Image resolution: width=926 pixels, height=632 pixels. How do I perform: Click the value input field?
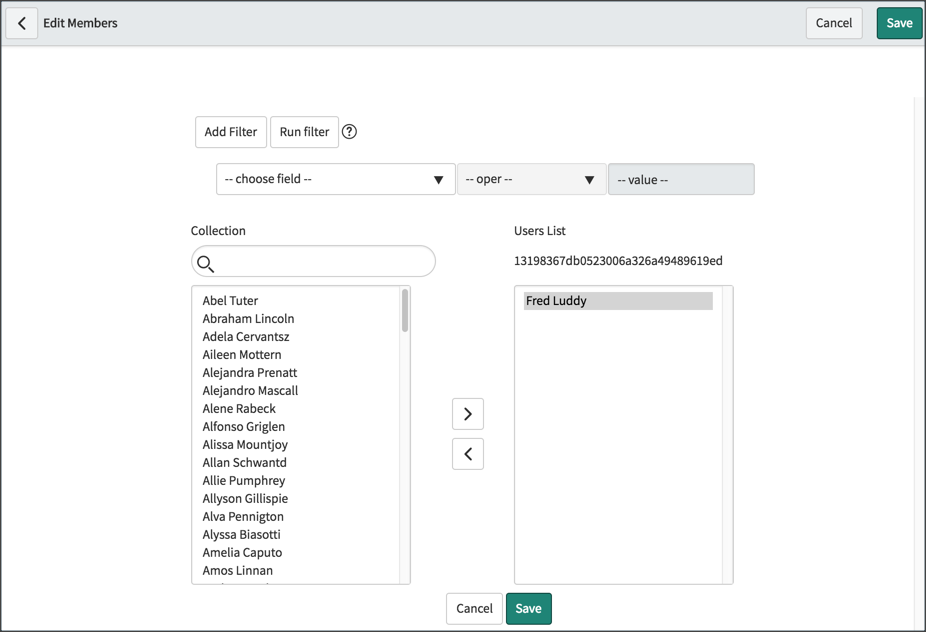click(x=681, y=179)
